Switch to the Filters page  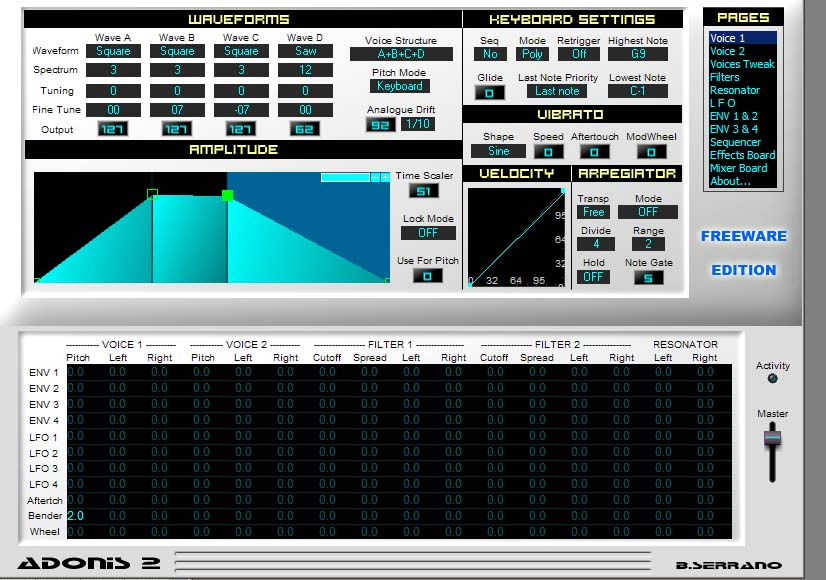pos(725,77)
